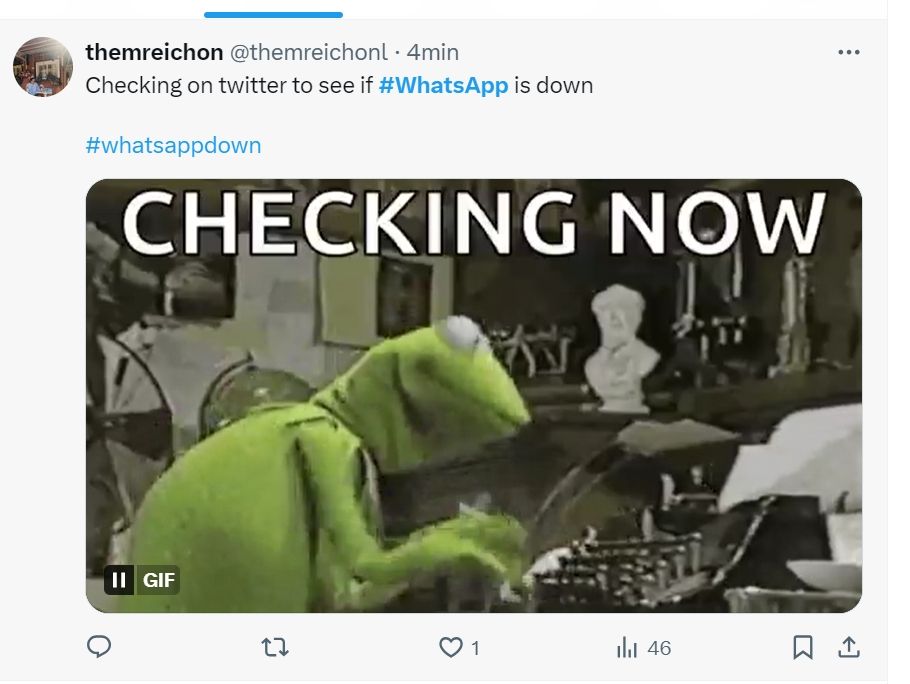Open the view analytics bar chart icon
Image resolution: width=910 pixels, height=684 pixels.
click(627, 648)
